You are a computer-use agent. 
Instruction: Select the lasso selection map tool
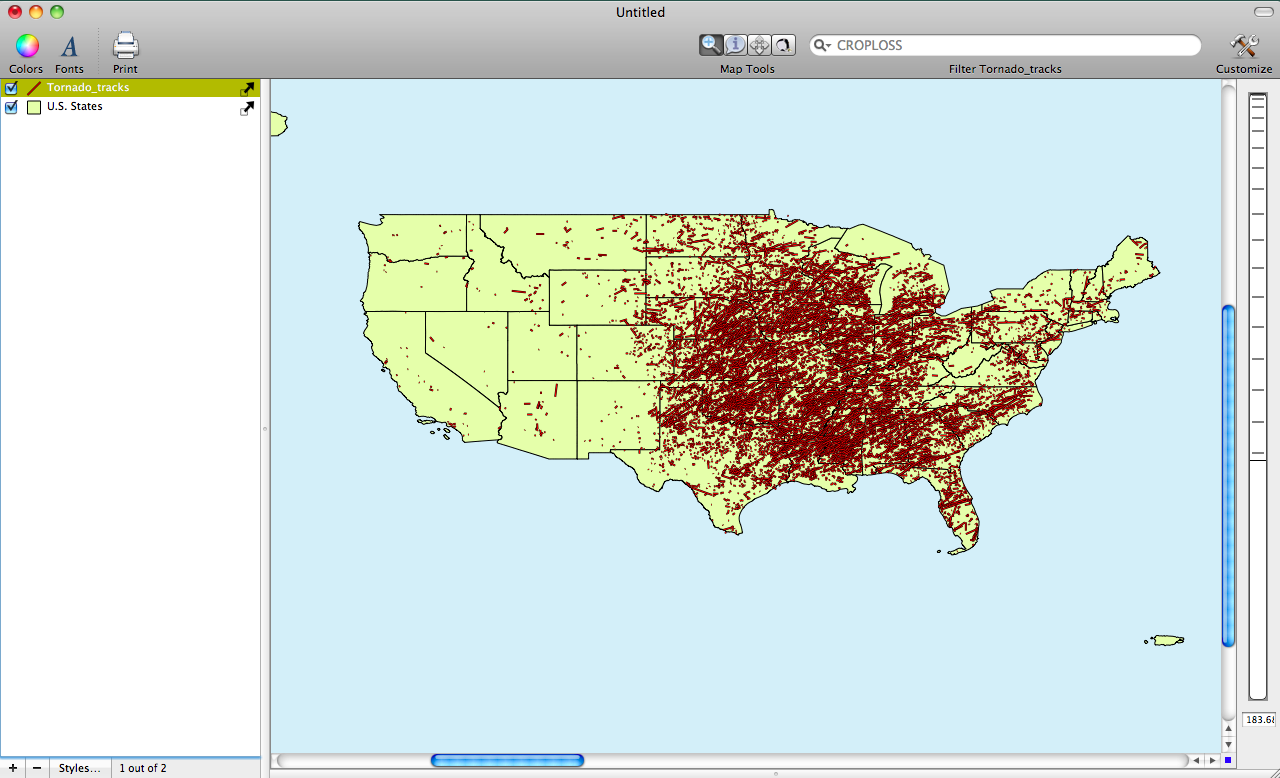click(x=783, y=45)
